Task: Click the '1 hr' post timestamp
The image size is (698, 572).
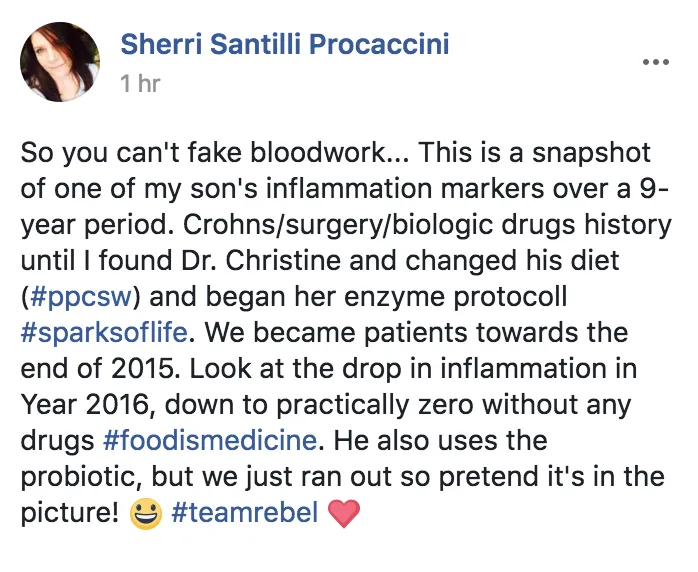Action: [x=140, y=83]
